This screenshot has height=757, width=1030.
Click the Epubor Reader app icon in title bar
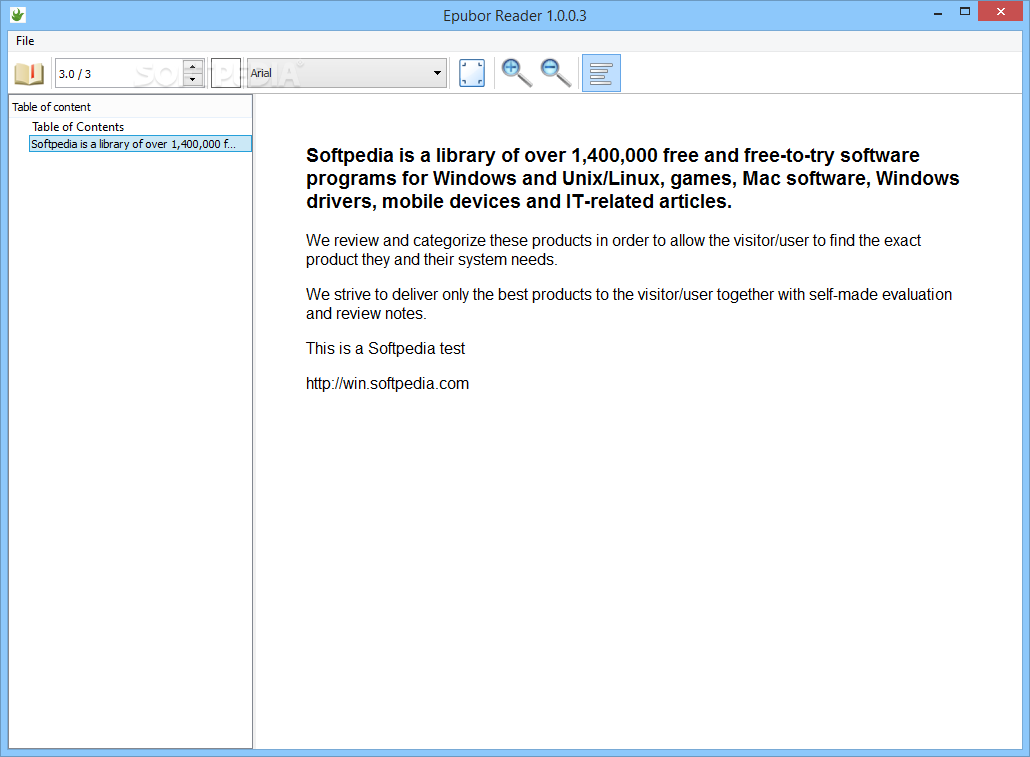18,14
